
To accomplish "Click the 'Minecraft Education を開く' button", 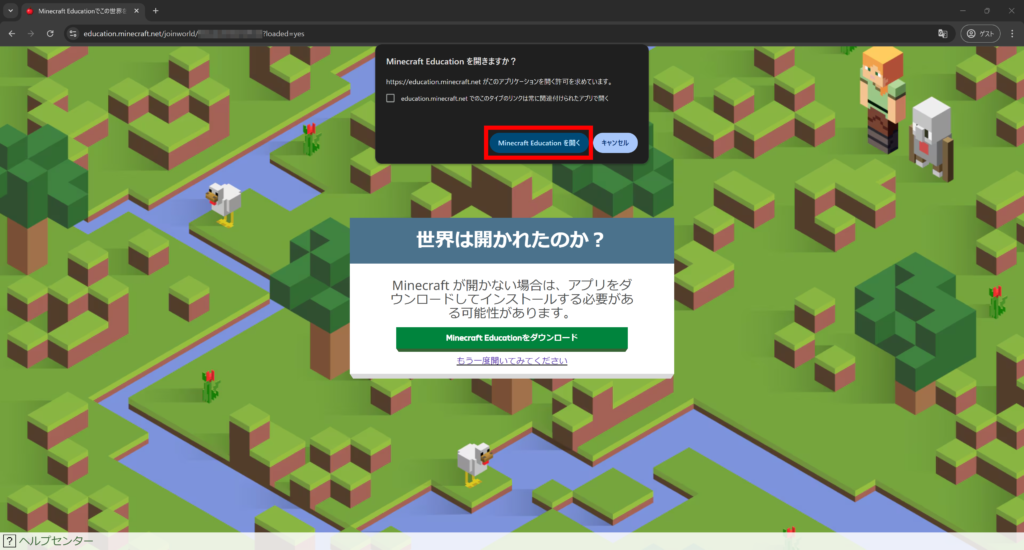I will click(x=539, y=143).
